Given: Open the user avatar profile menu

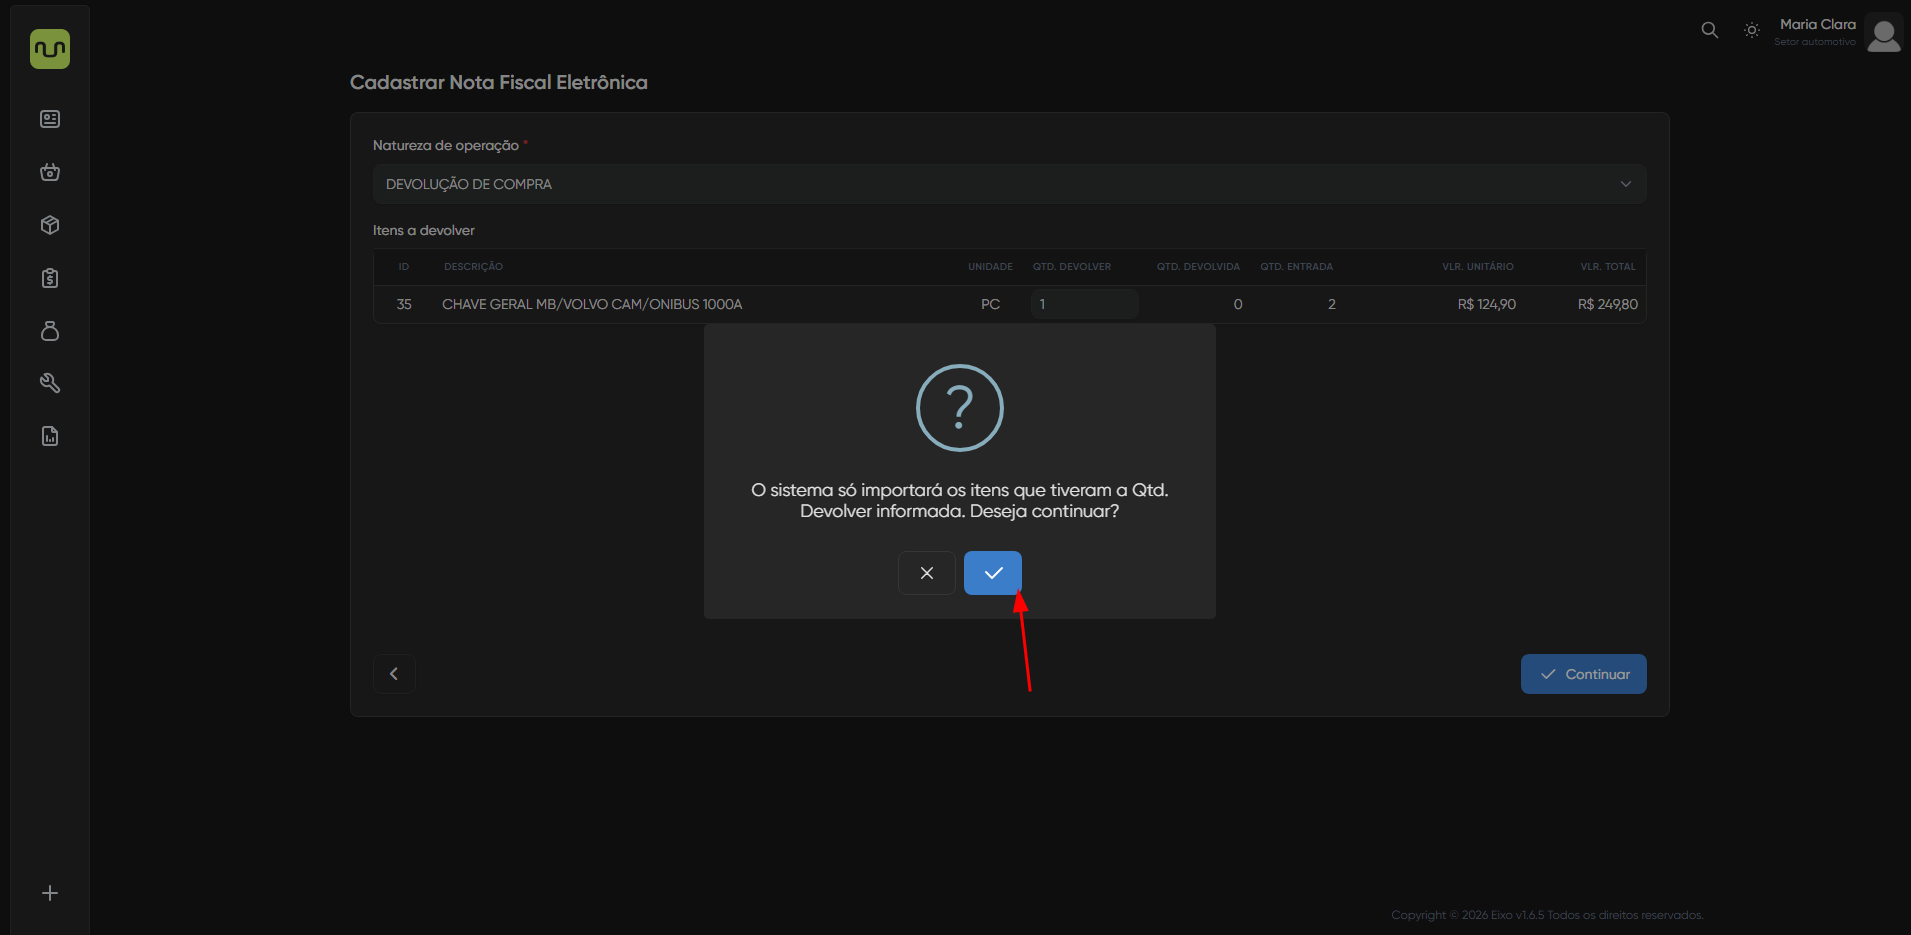Looking at the screenshot, I should (x=1884, y=35).
